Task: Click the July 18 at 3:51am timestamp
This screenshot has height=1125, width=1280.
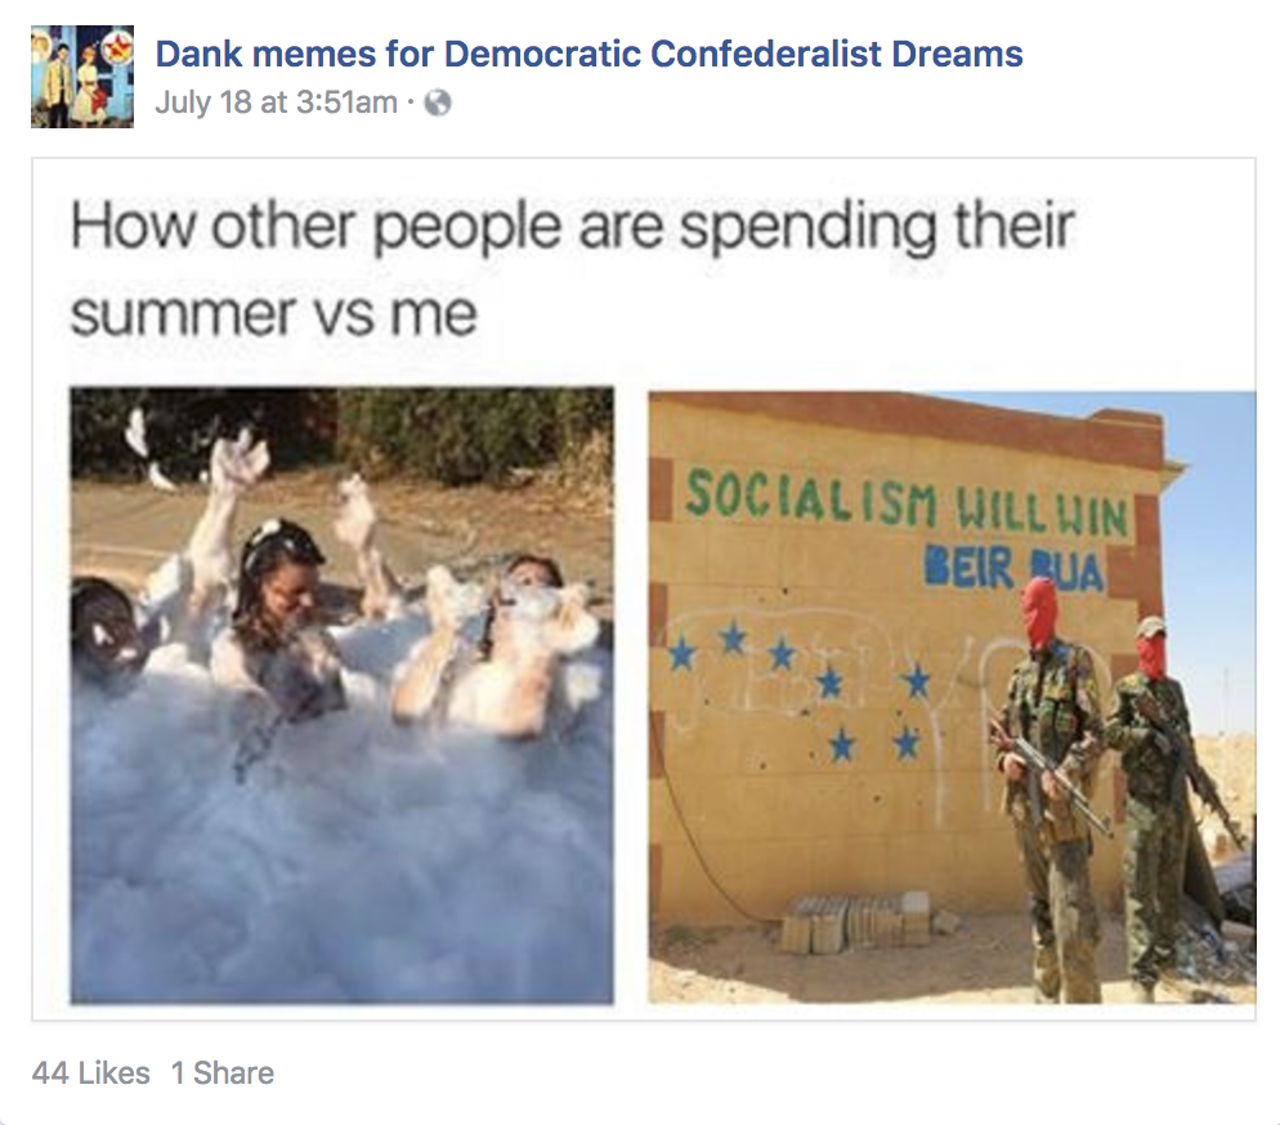Action: [276, 102]
